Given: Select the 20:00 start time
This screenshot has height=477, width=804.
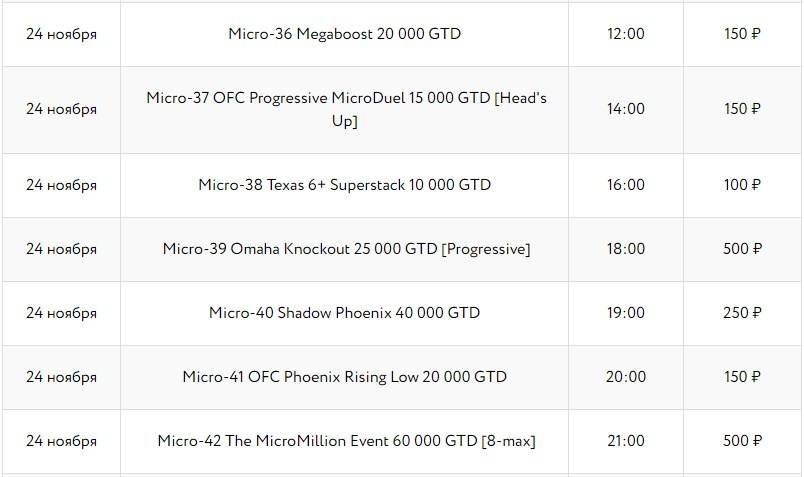Looking at the screenshot, I should pos(626,377).
